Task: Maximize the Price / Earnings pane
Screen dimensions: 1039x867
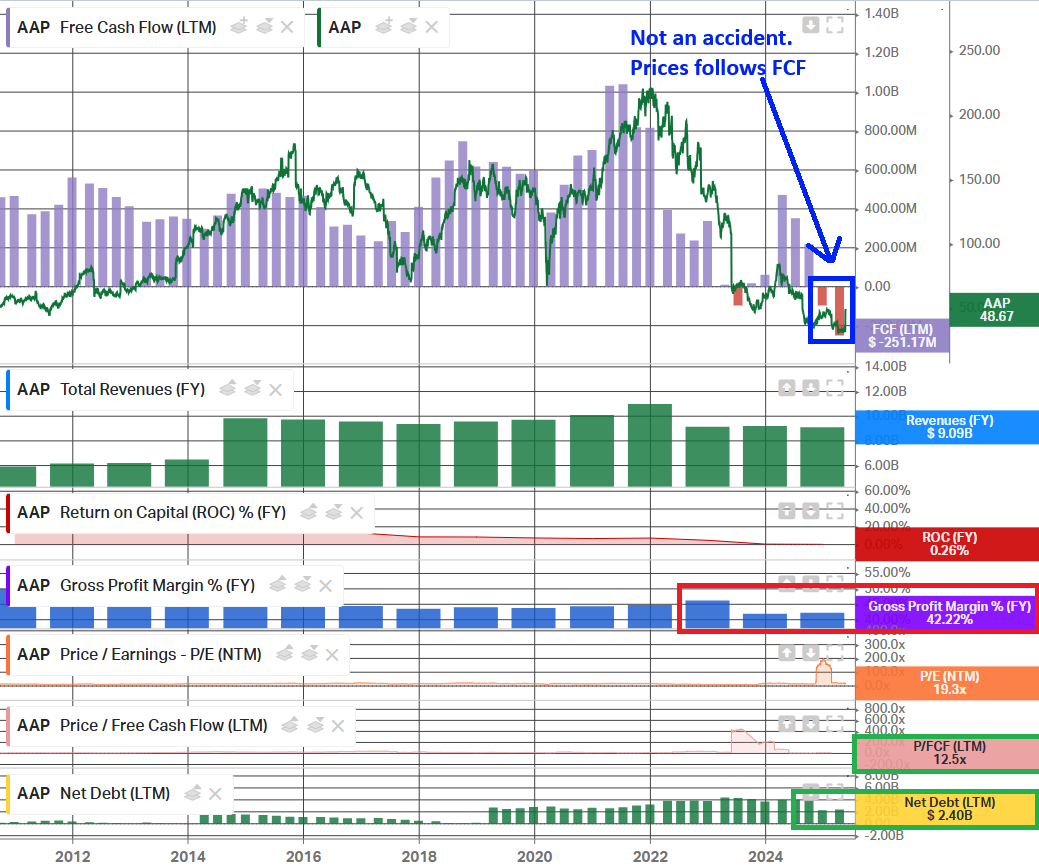Action: pos(835,653)
